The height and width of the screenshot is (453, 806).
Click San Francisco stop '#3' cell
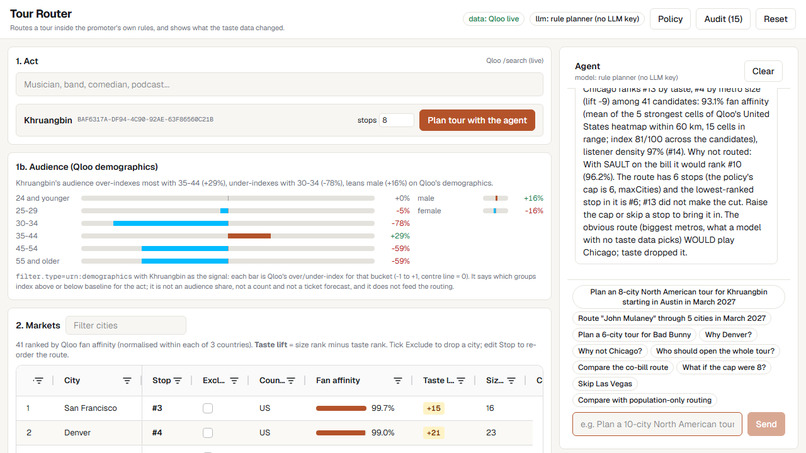coord(157,408)
